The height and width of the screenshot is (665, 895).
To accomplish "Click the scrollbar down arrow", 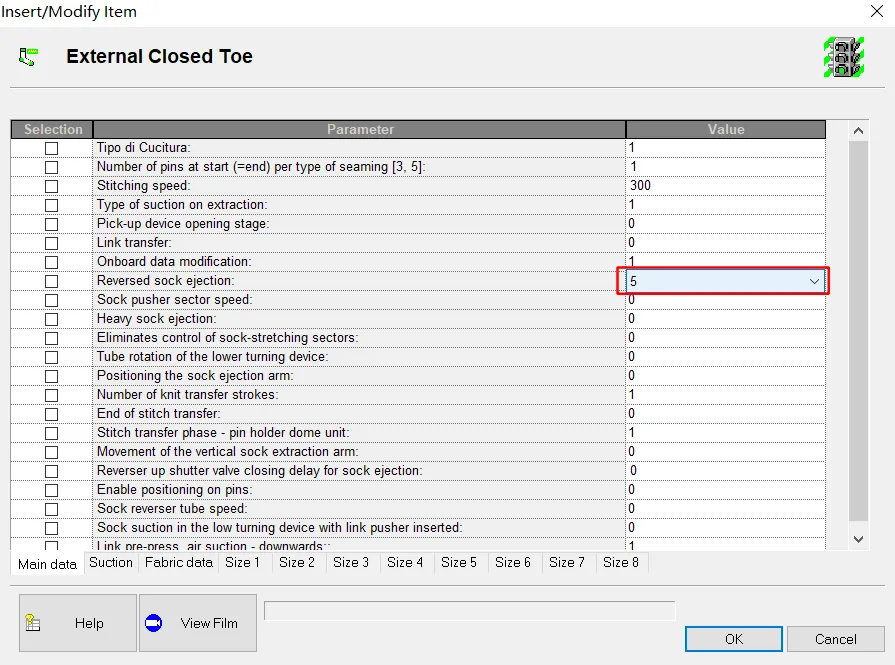I will click(858, 539).
